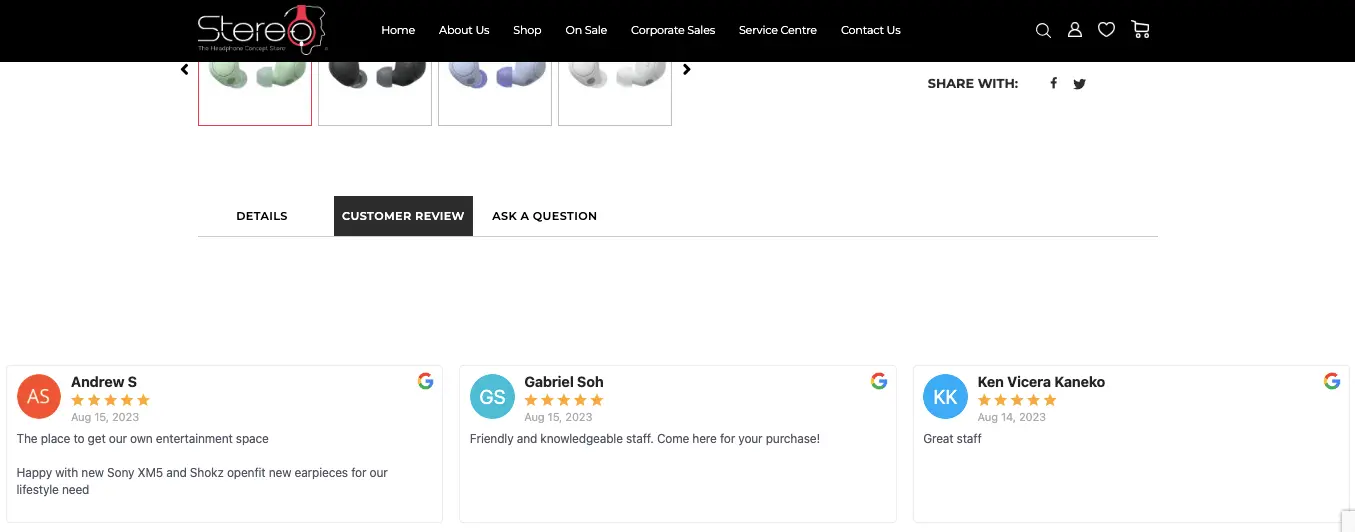The height and width of the screenshot is (532, 1355).
Task: Switch to Ask a Question tab
Action: (x=544, y=216)
